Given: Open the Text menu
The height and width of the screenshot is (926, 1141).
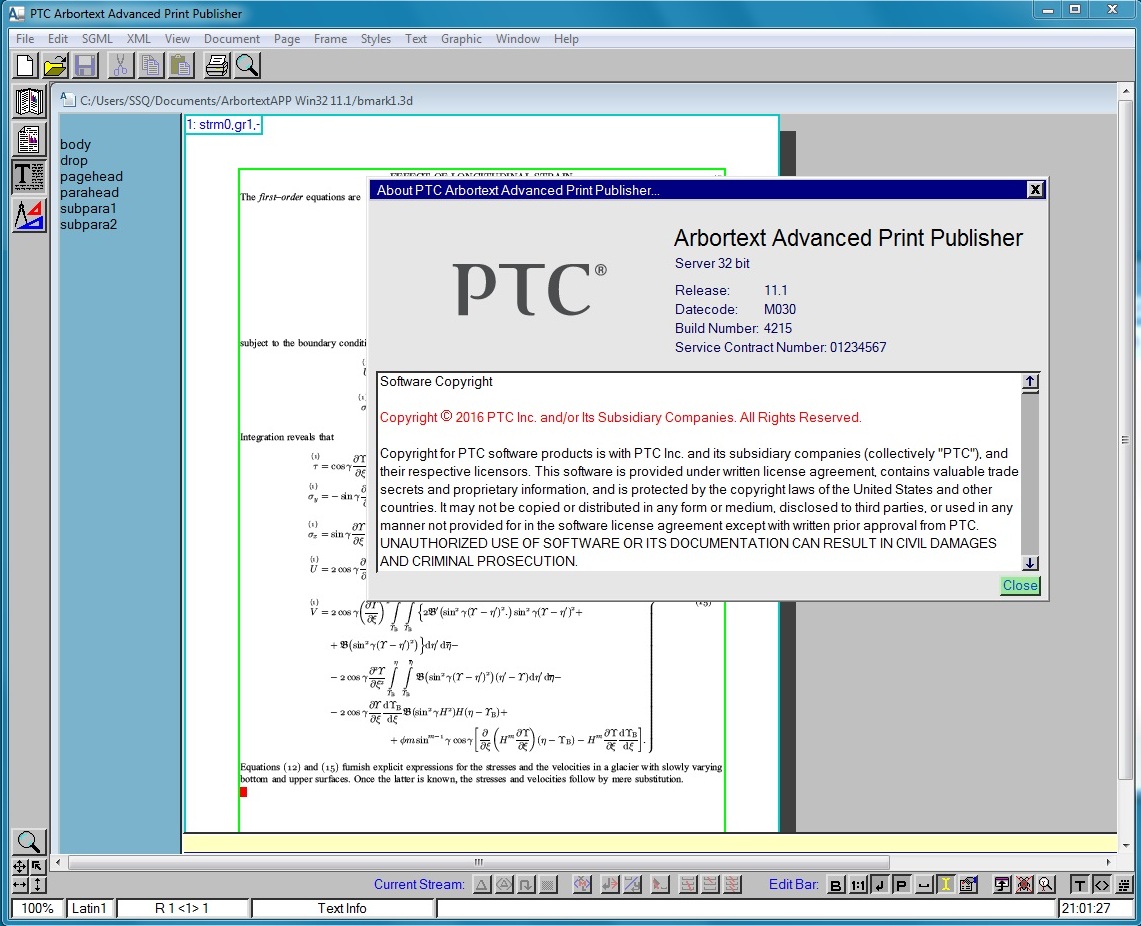Looking at the screenshot, I should pyautogui.click(x=416, y=39).
